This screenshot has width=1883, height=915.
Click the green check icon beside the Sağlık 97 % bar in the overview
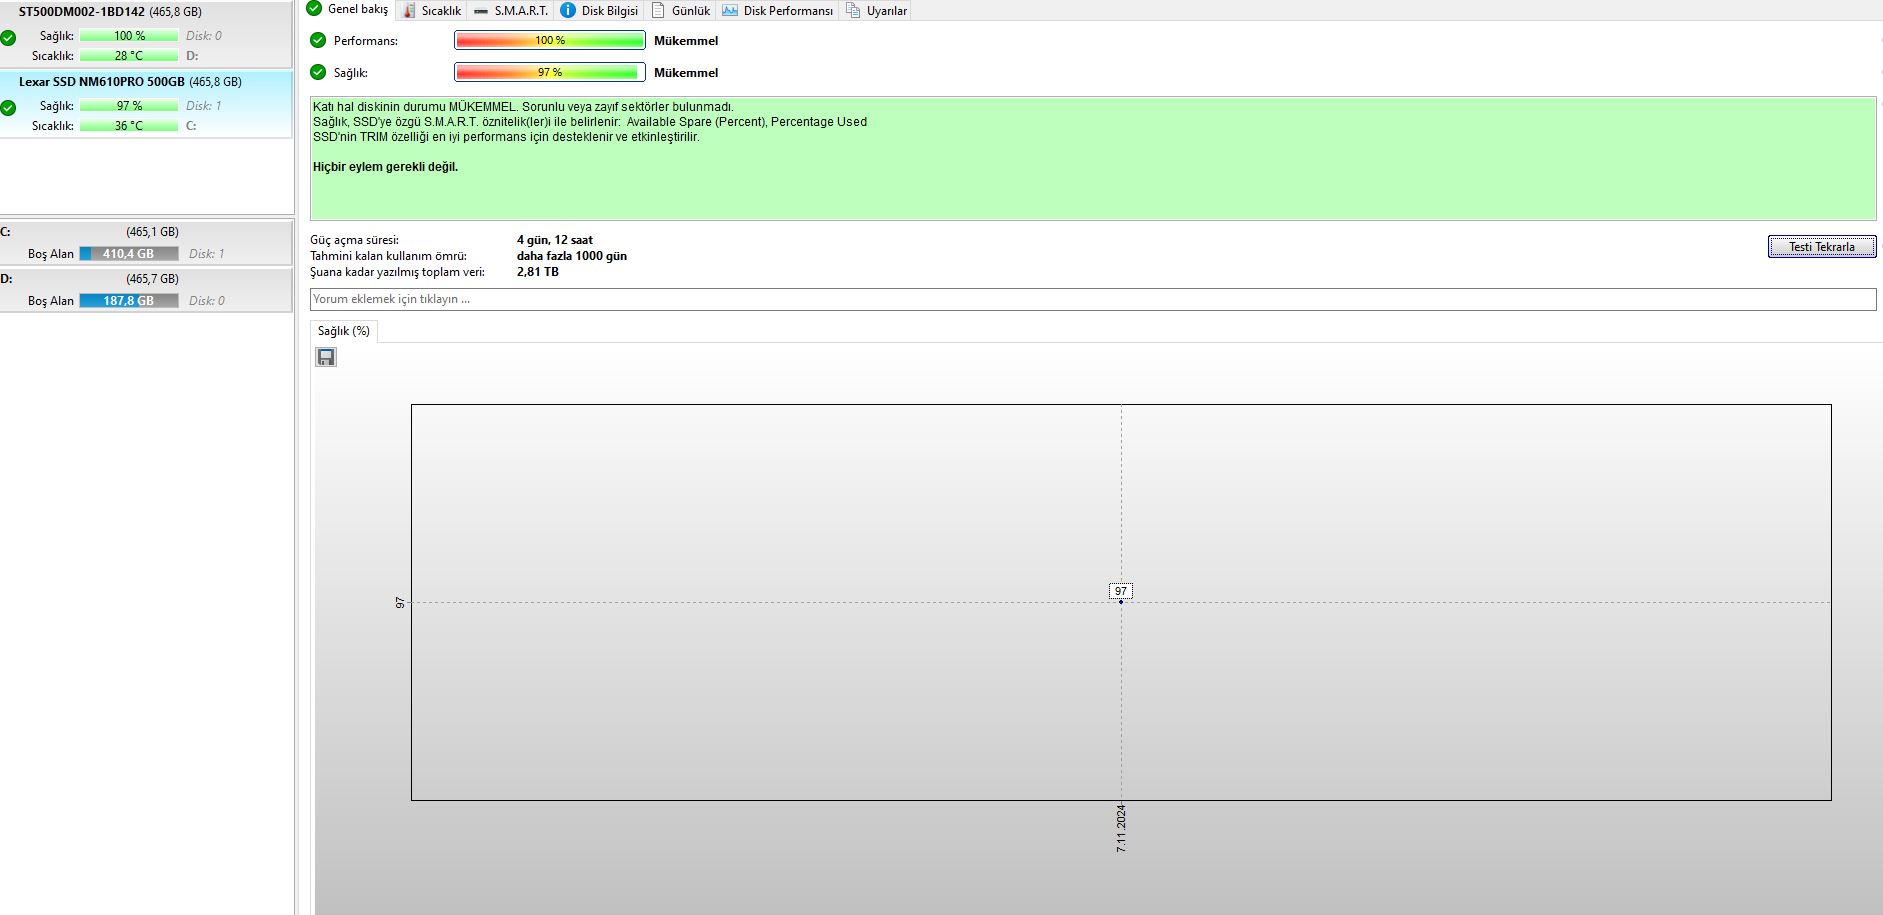[318, 72]
